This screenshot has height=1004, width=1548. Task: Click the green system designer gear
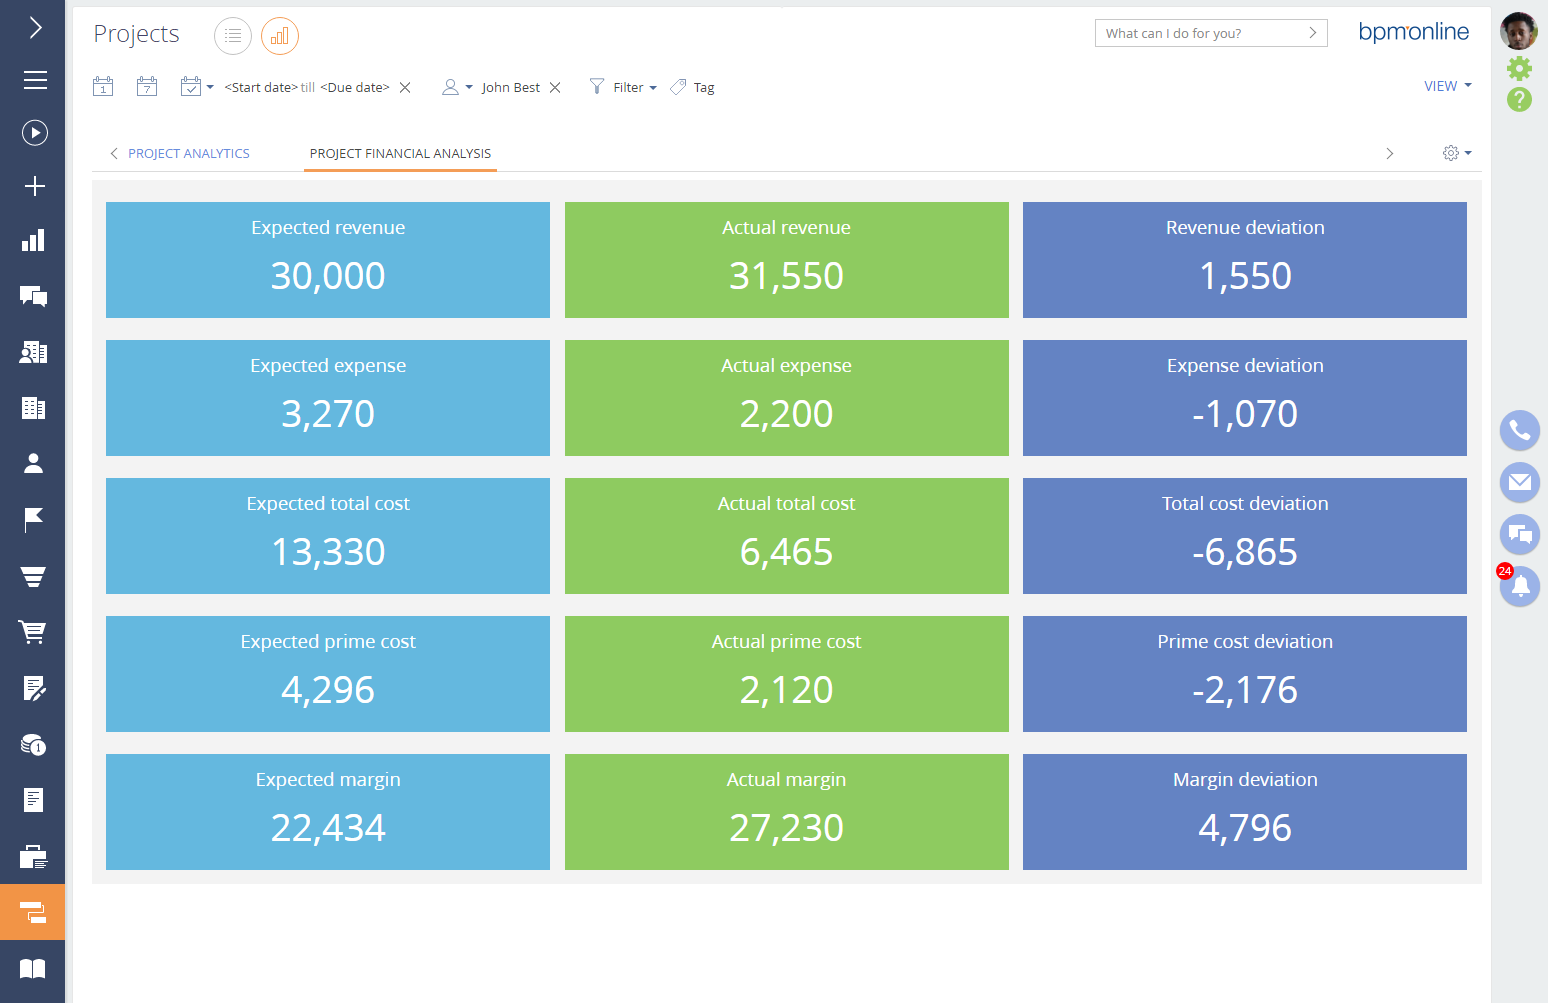click(1519, 68)
